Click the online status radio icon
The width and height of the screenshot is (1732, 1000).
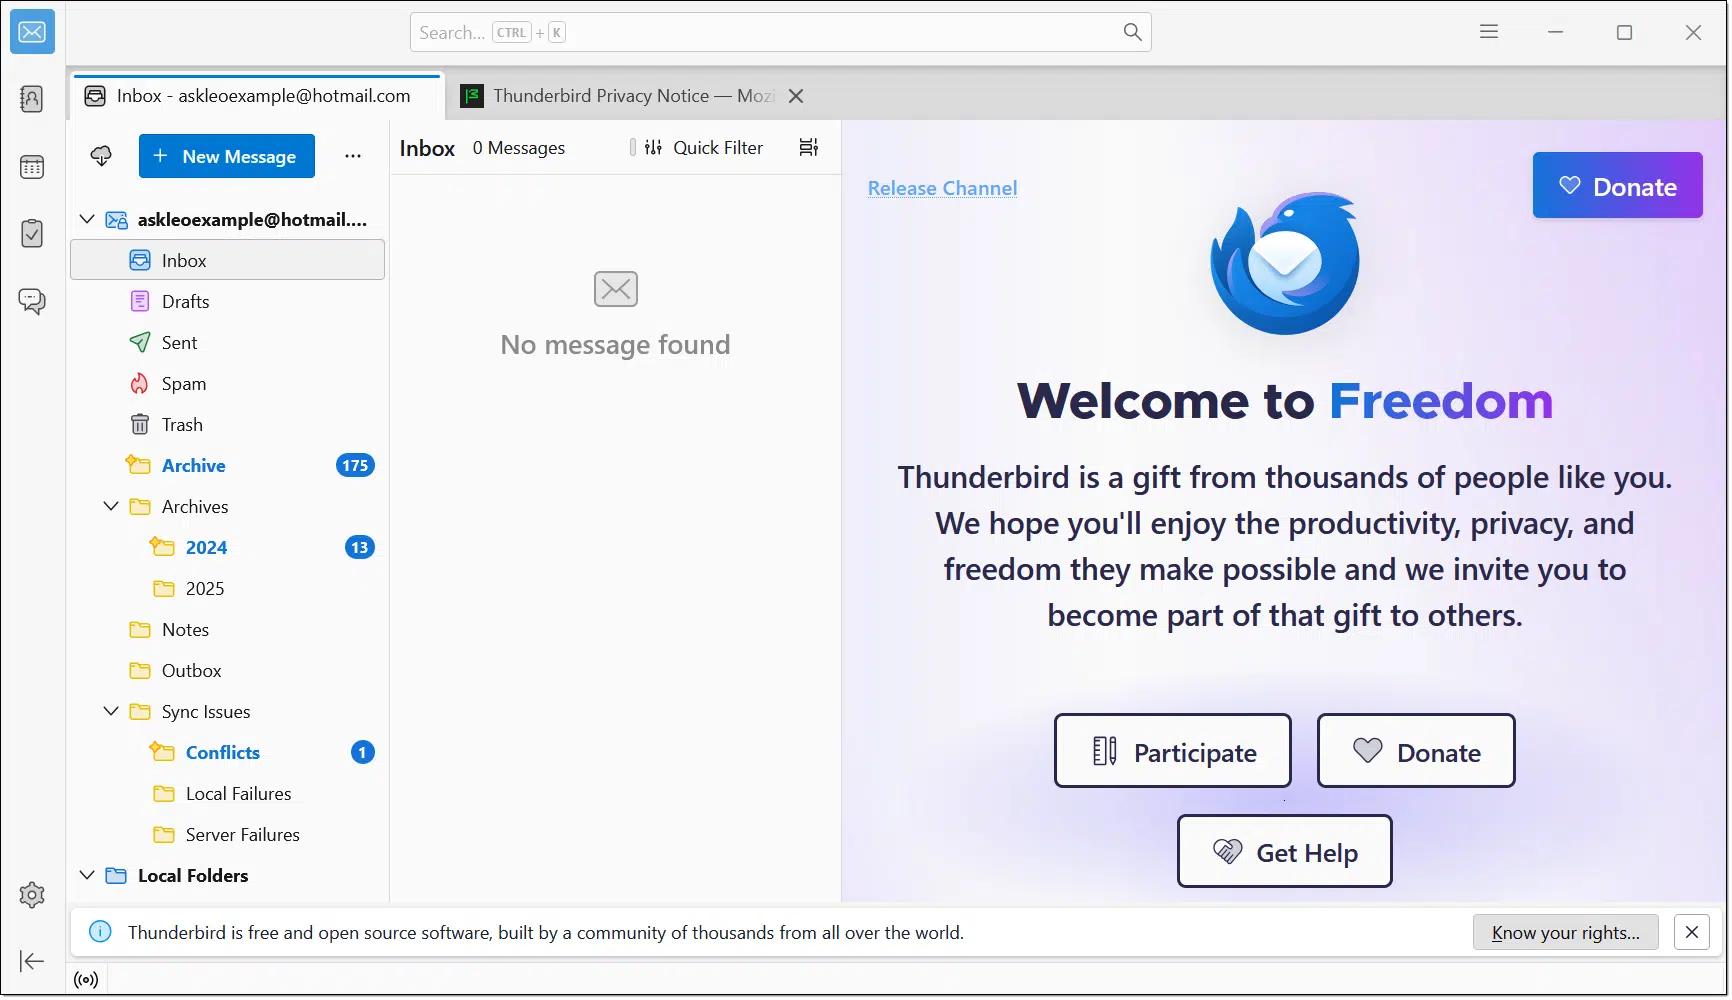(87, 980)
